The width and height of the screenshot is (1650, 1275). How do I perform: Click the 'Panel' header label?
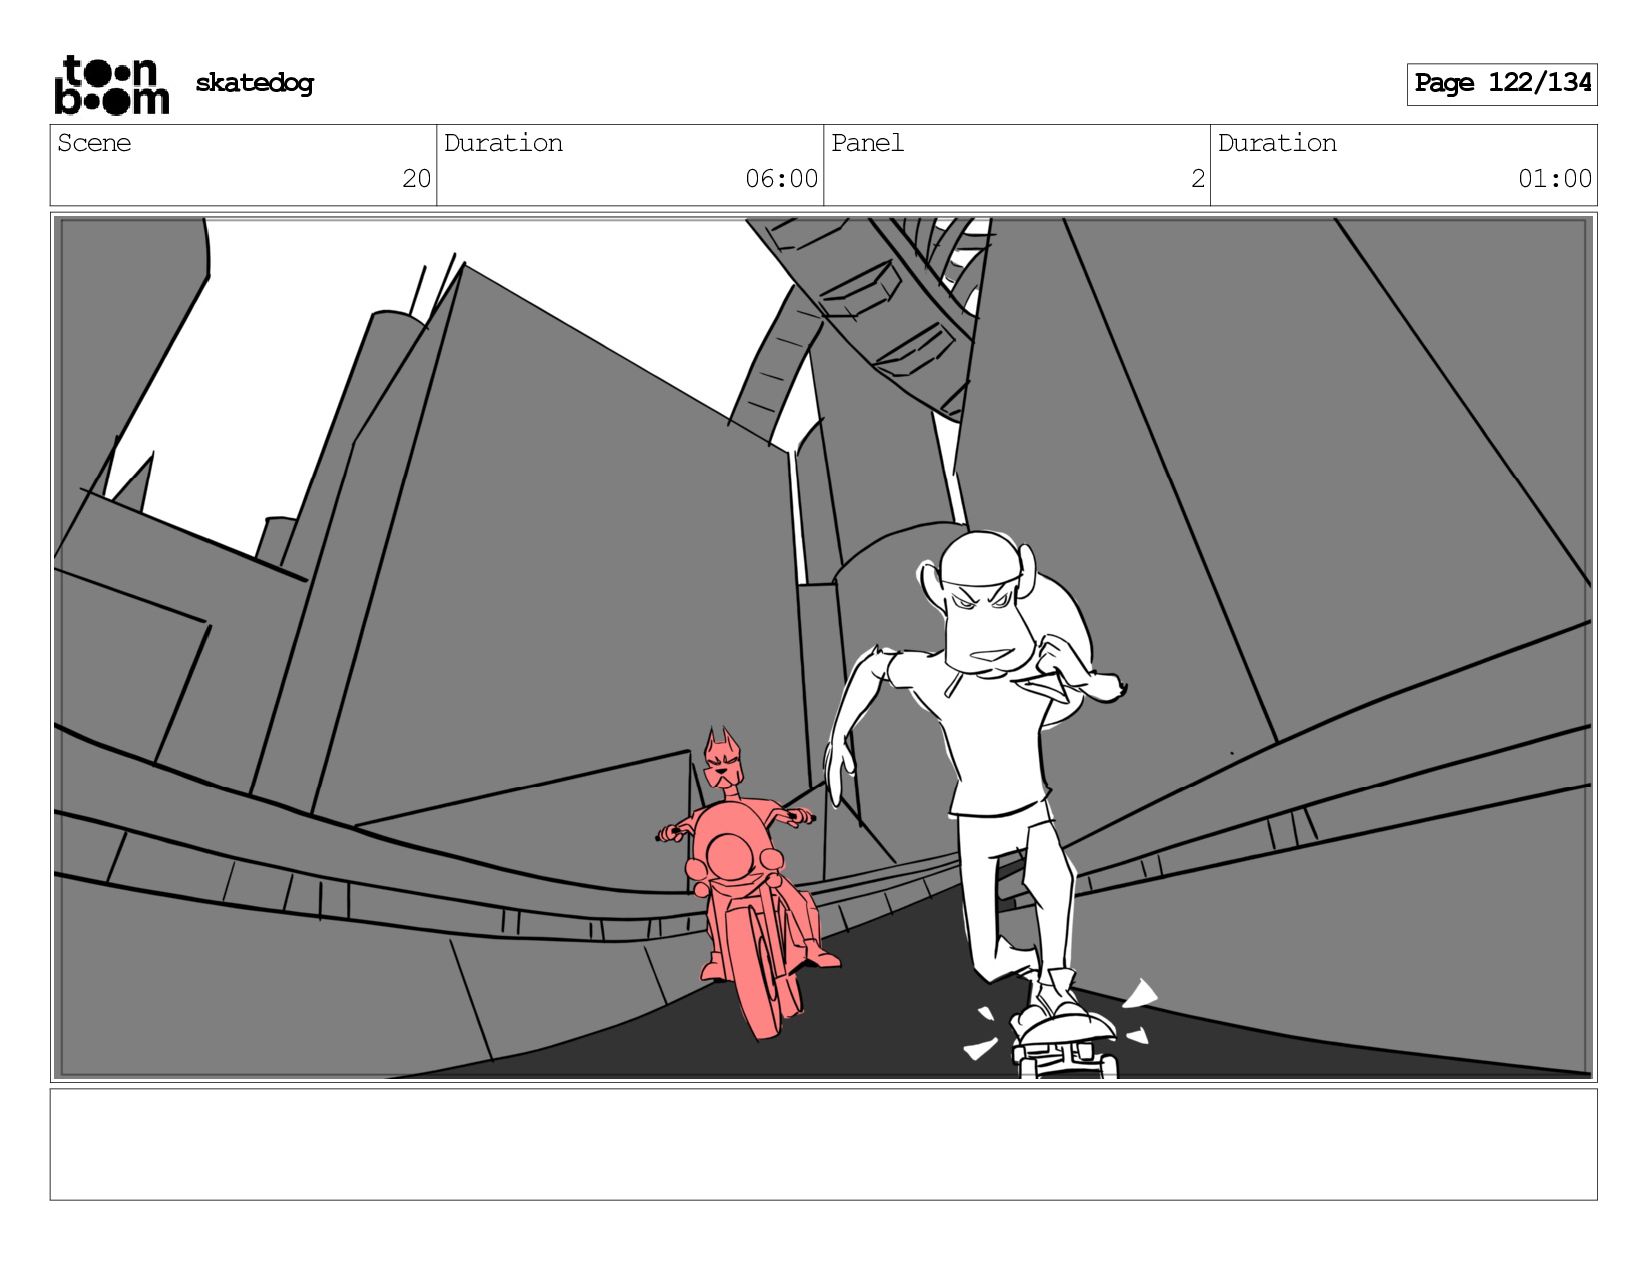pos(867,143)
